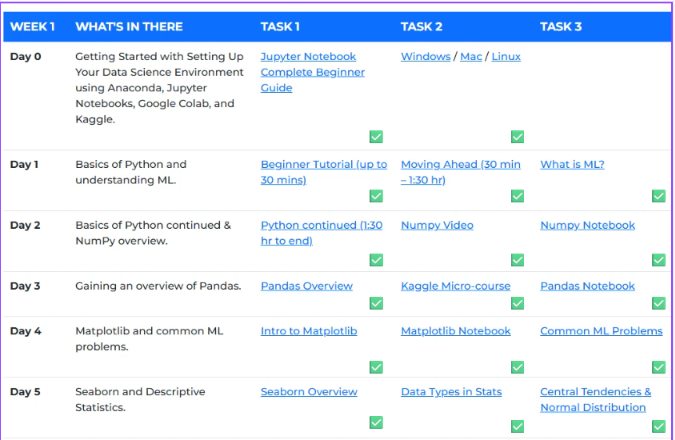Open the Pandas Overview link

pos(307,286)
